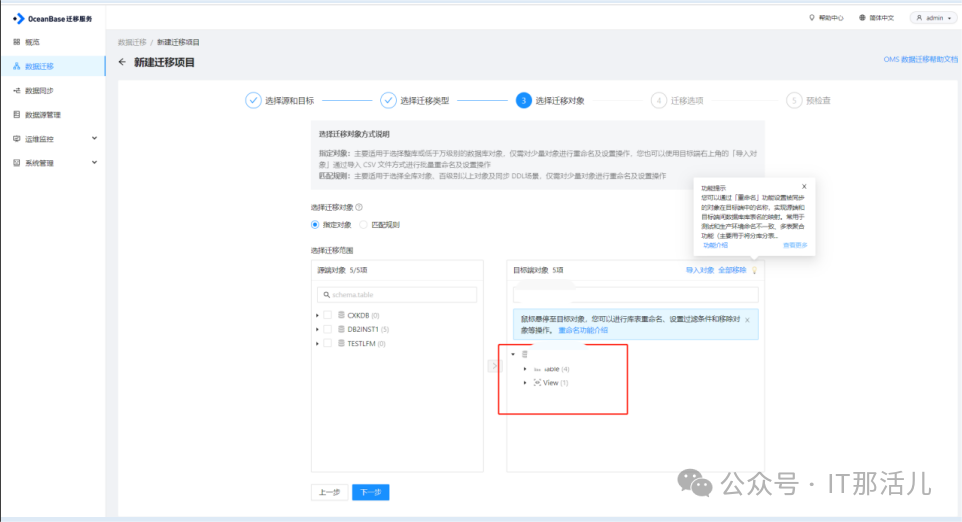Image resolution: width=962 pixels, height=522 pixels.
Task: Open the 概览 overview page in sidebar
Action: [x=32, y=42]
